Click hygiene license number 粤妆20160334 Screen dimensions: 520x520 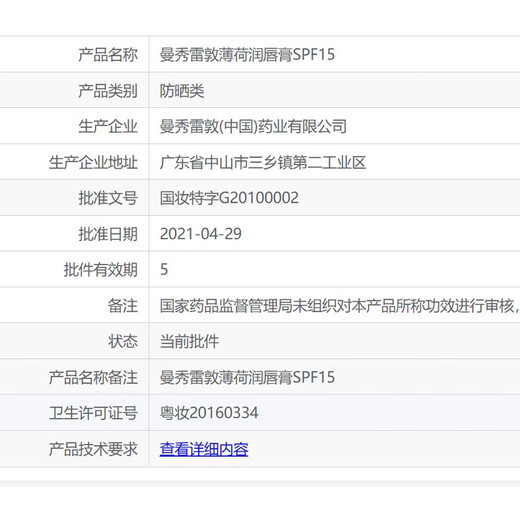click(209, 413)
